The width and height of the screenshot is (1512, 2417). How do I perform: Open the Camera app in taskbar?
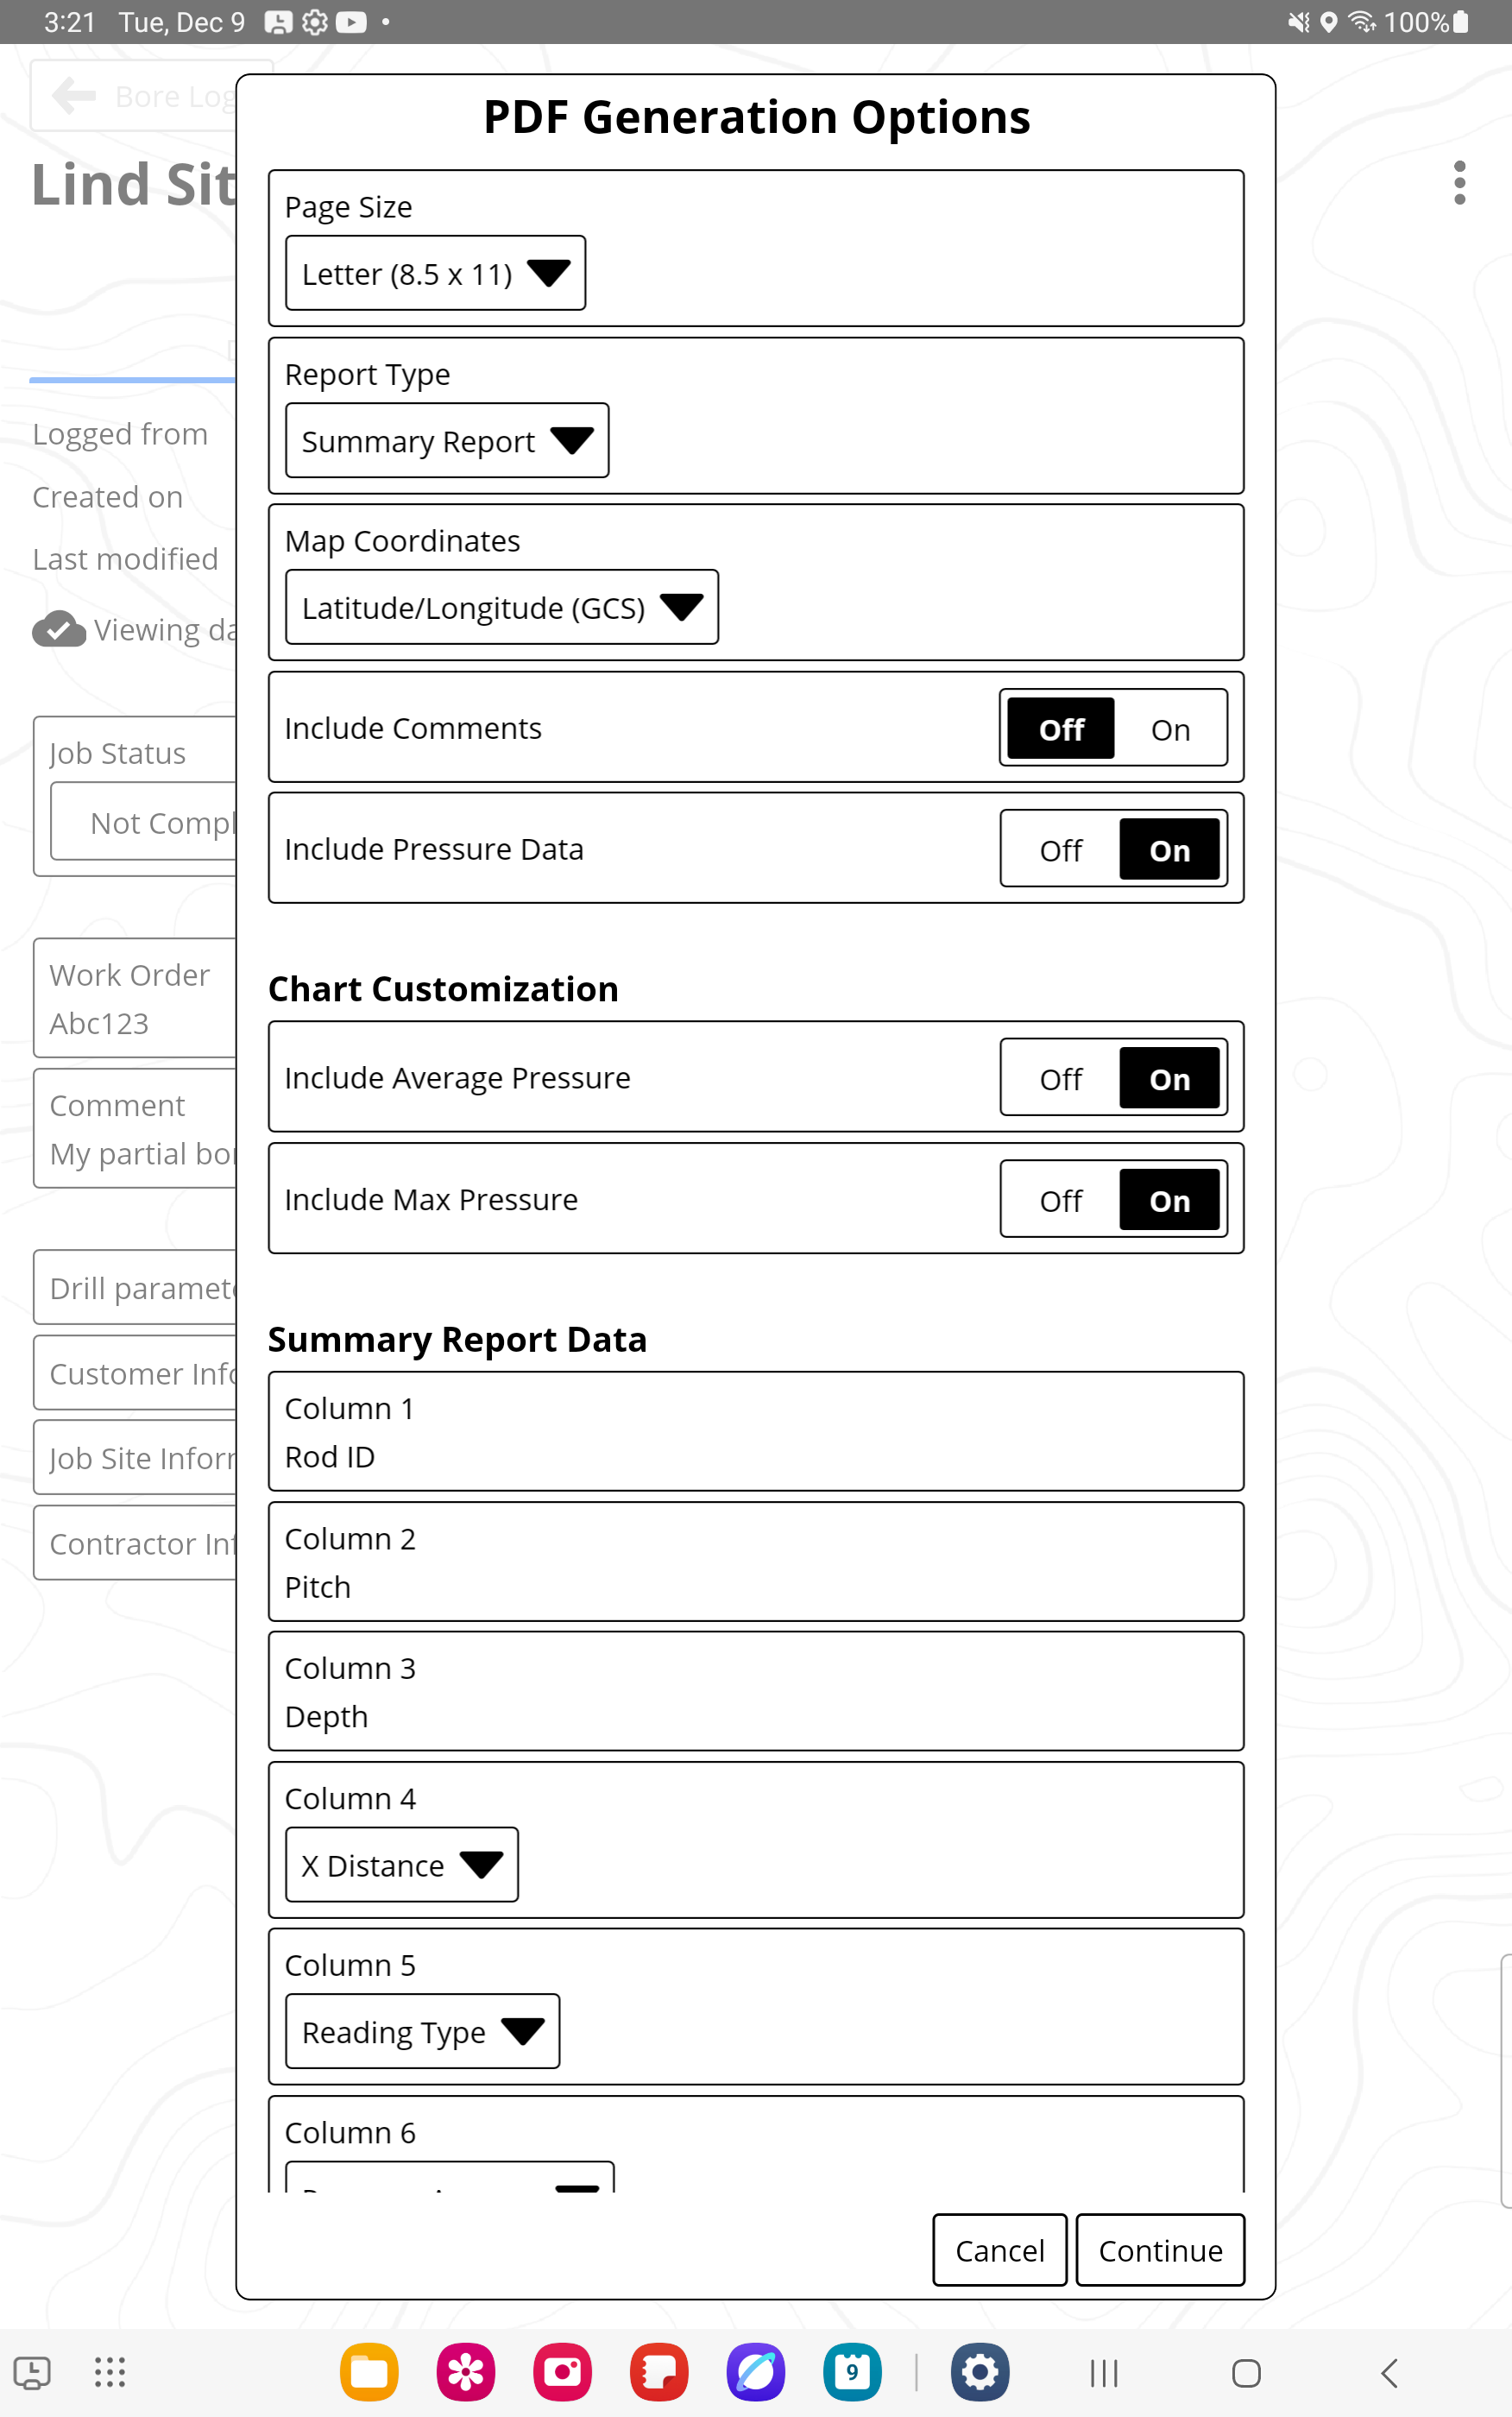click(x=562, y=2372)
